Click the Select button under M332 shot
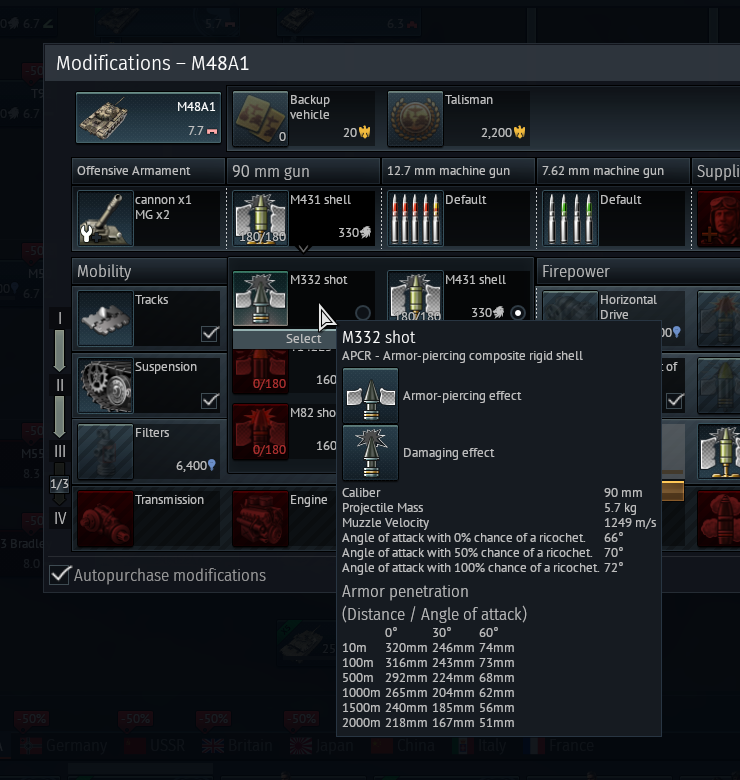740x780 pixels. tap(284, 339)
